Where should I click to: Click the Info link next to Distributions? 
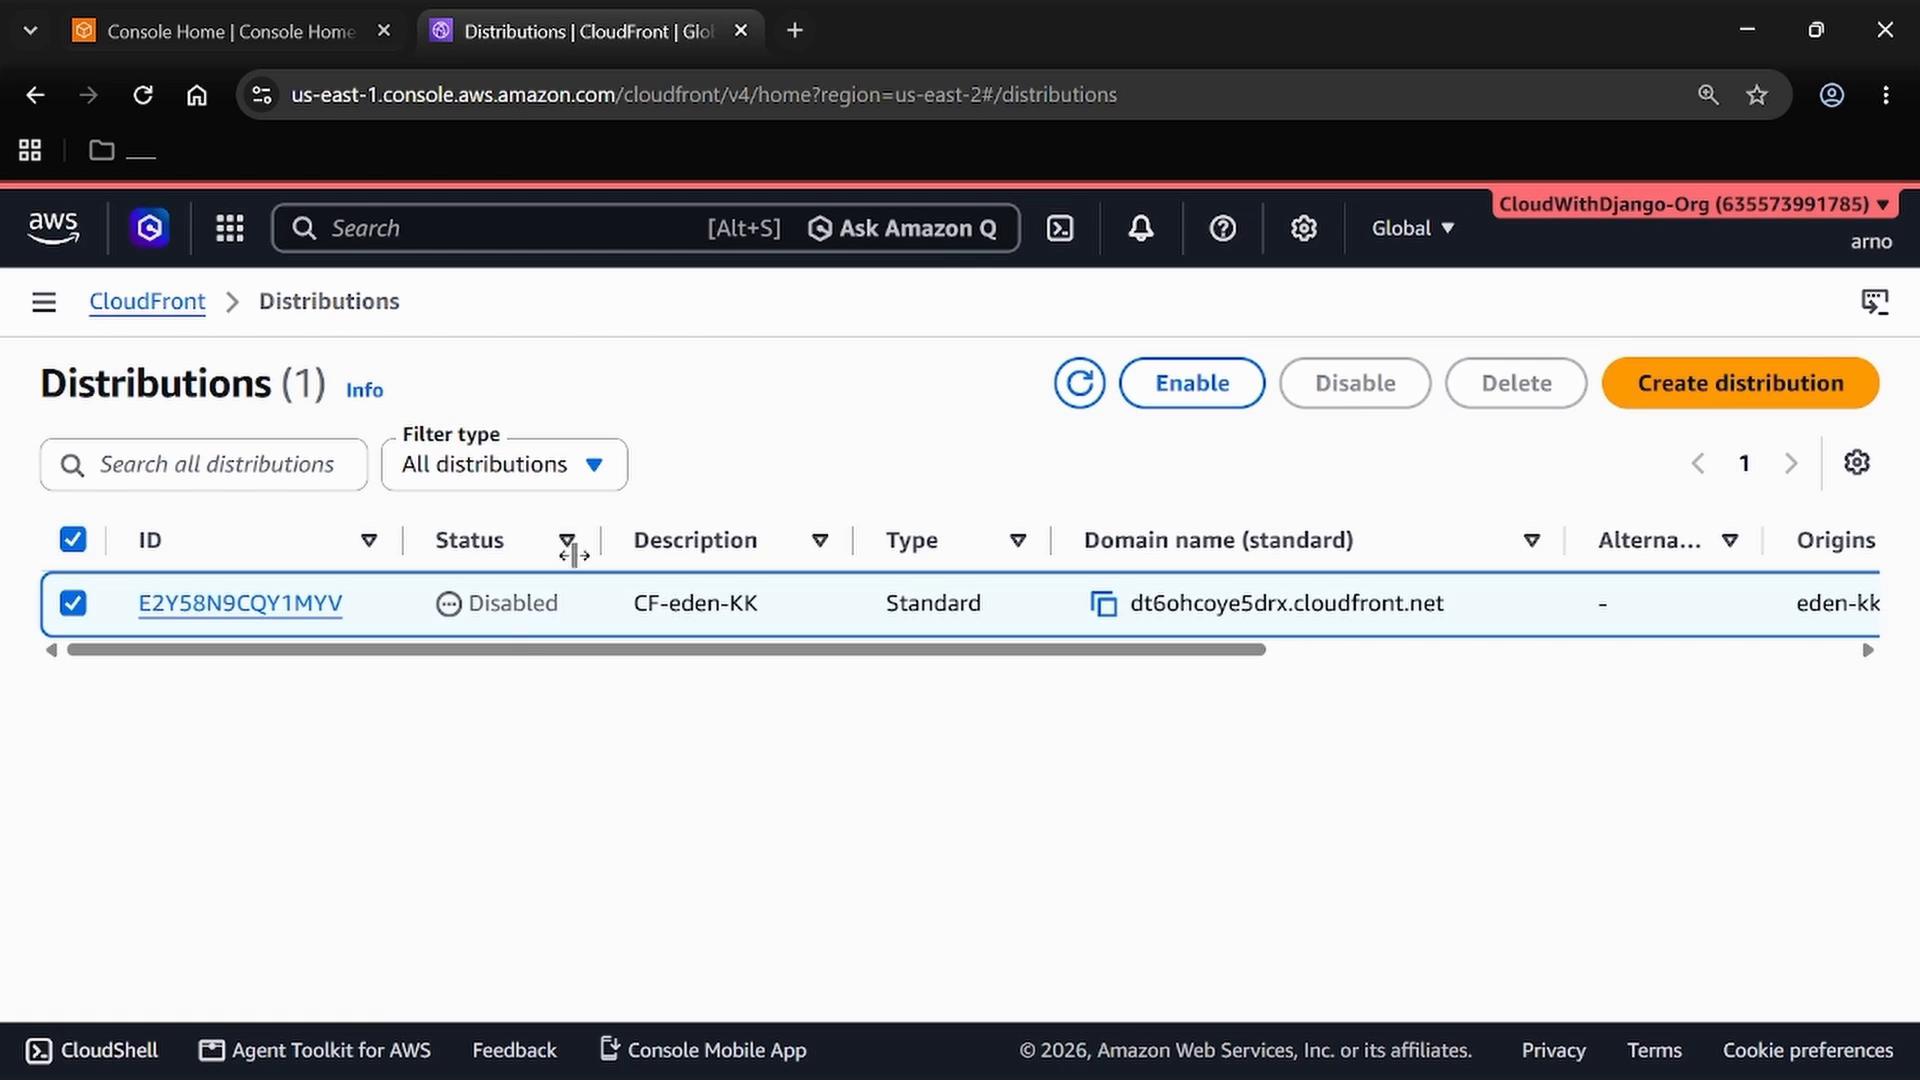[364, 390]
